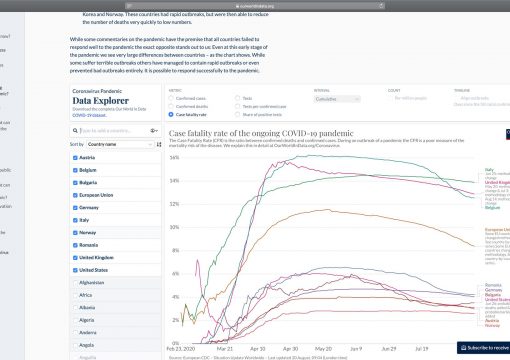Viewport: 510px width, 360px height.
Task: Select the Share of positive tests metric
Action: (237, 114)
